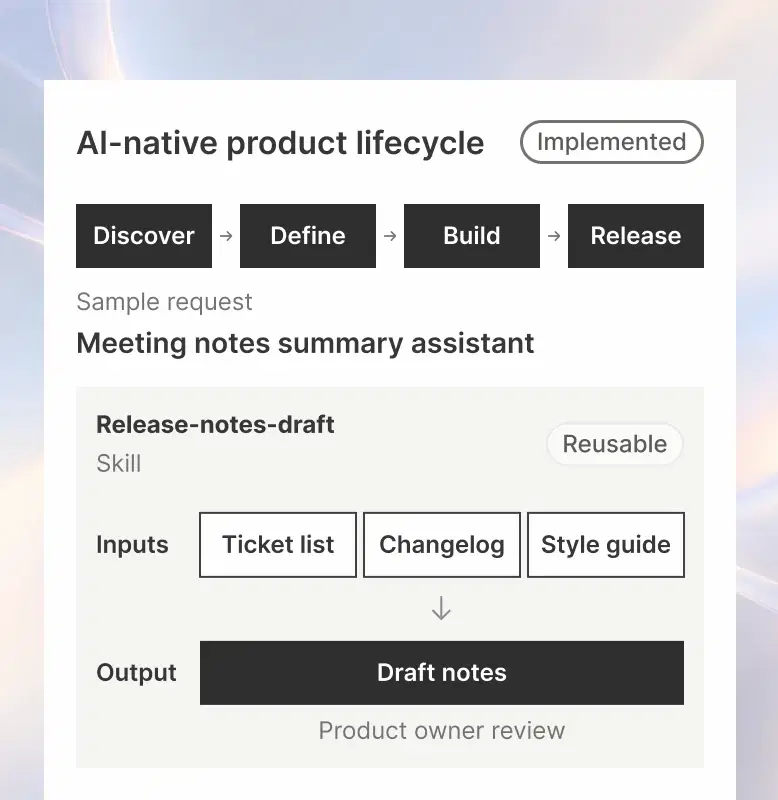Screen dimensions: 778x800
Task: Choose the Style guide input
Action: pyautogui.click(x=606, y=544)
